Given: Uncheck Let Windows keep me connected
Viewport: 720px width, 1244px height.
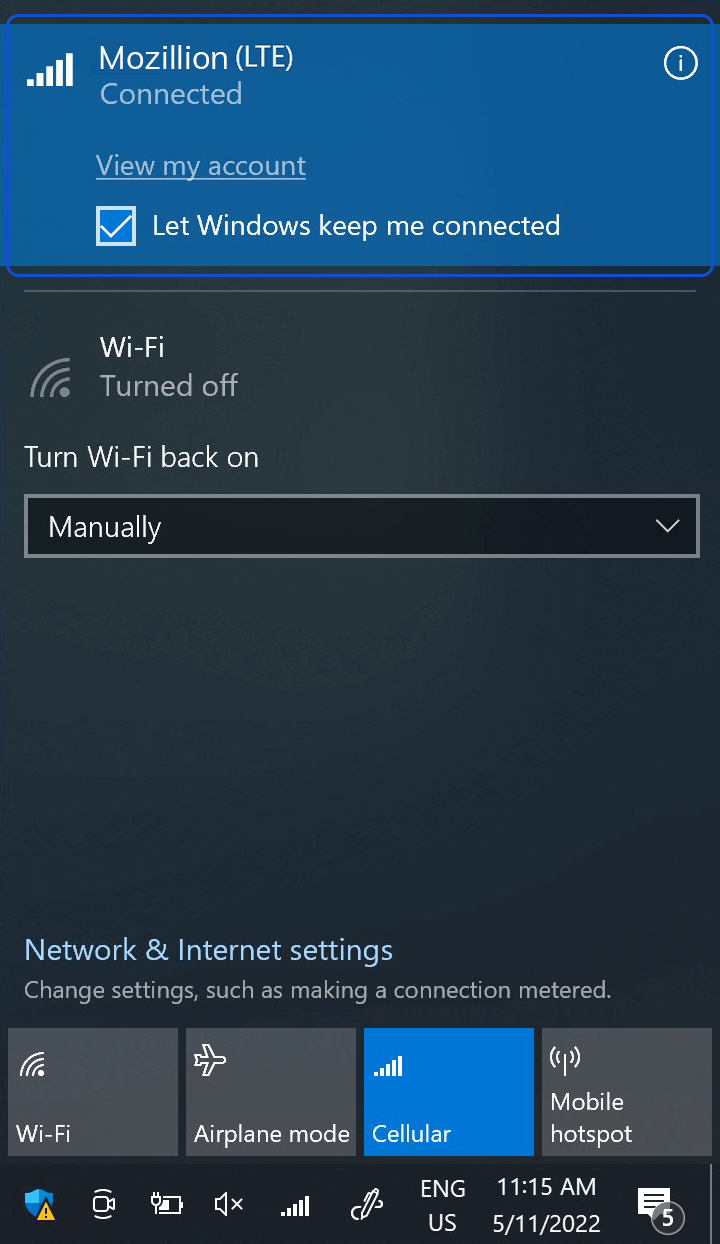Looking at the screenshot, I should coord(116,226).
